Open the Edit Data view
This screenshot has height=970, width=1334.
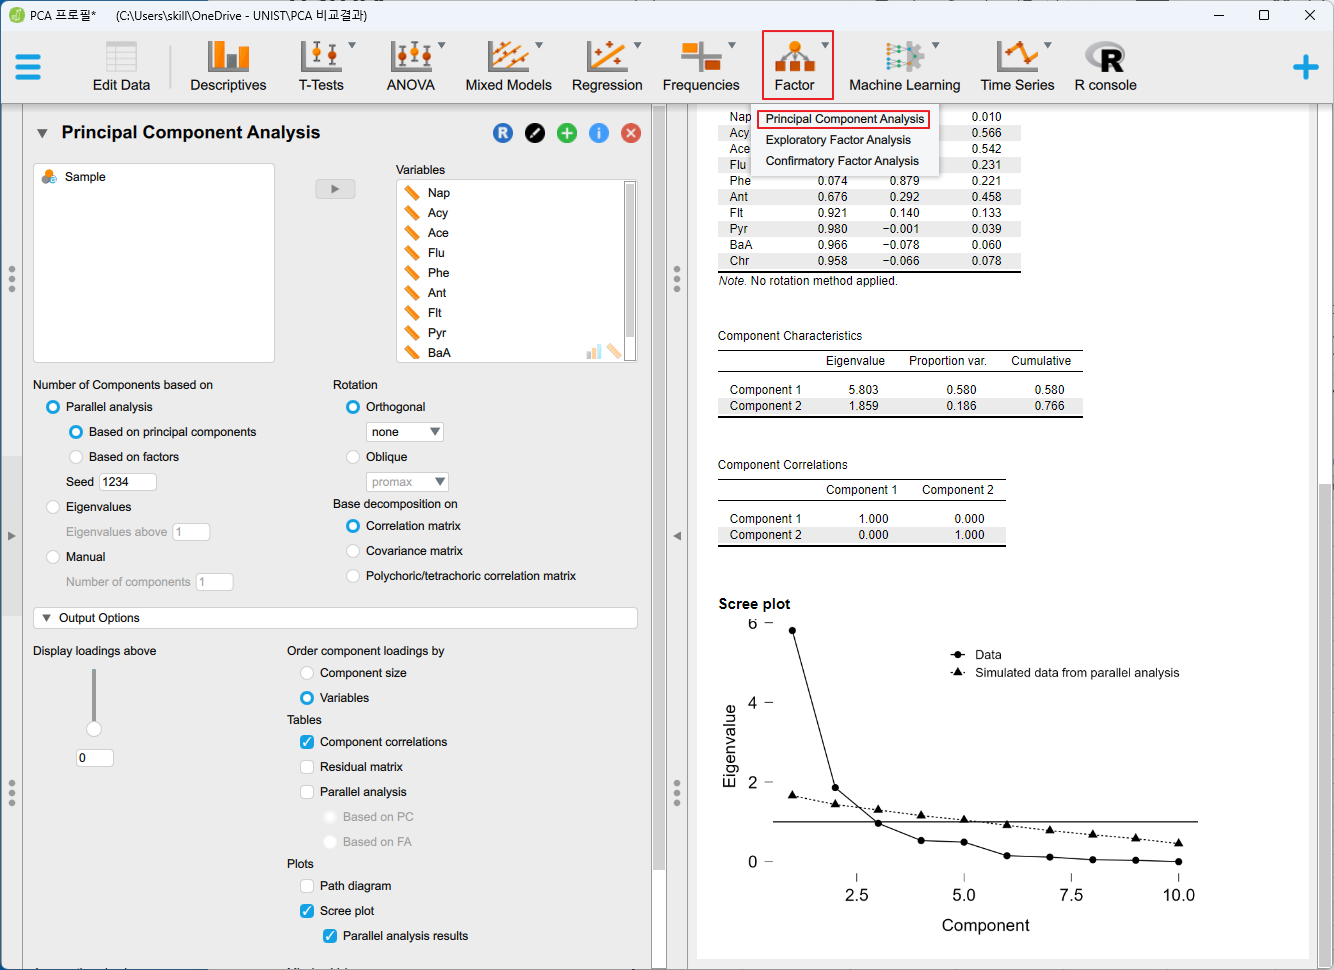click(121, 67)
